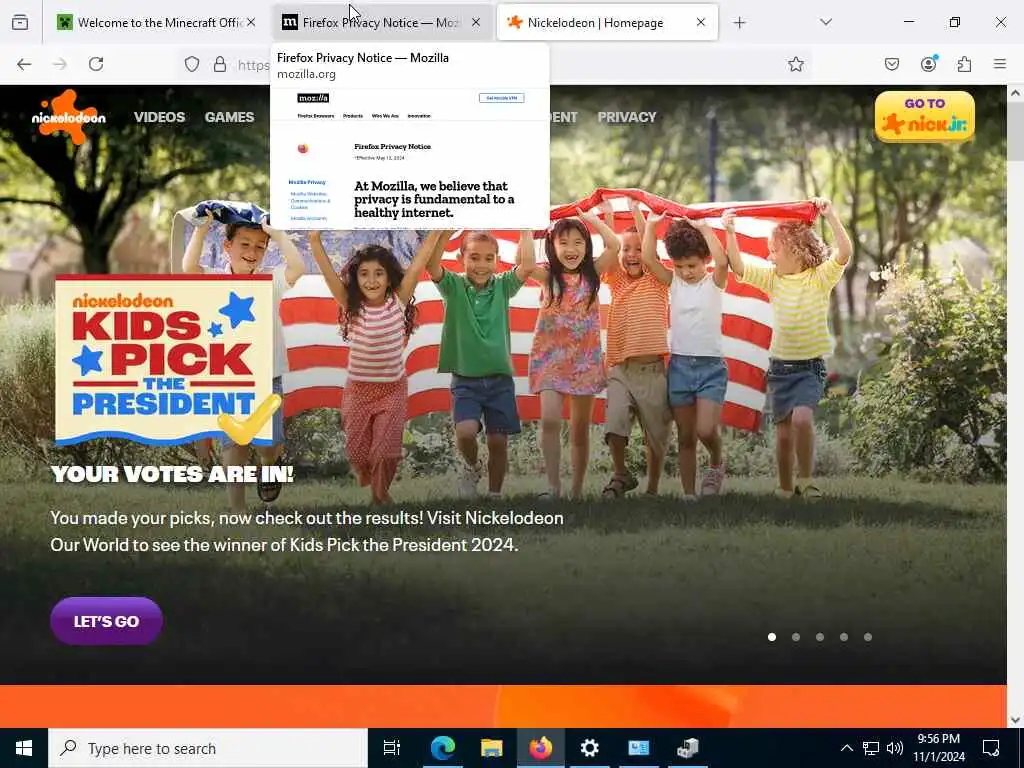This screenshot has height=768, width=1024.
Task: Open the Windows Start menu
Action: click(x=24, y=748)
